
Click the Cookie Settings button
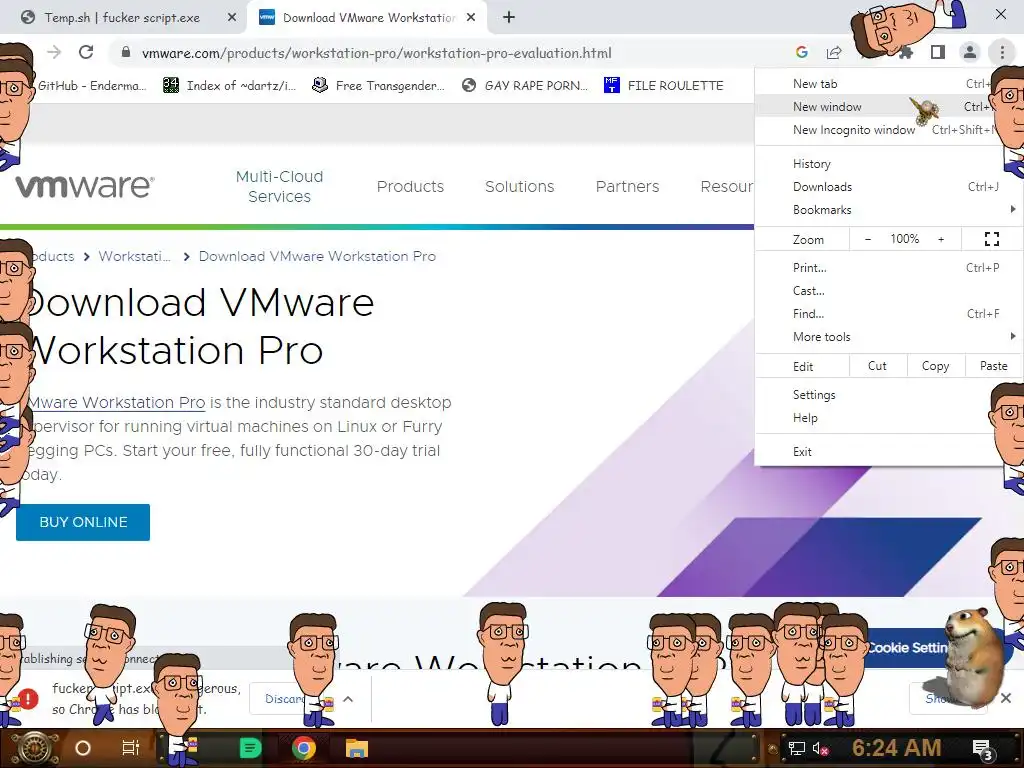[x=908, y=647]
